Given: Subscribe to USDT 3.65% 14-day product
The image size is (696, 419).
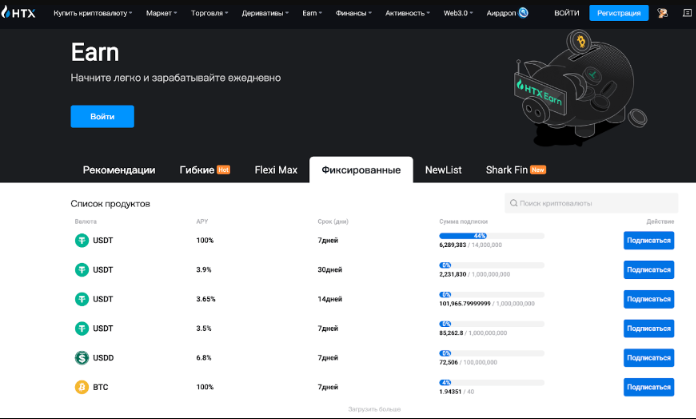Looking at the screenshot, I should [649, 299].
